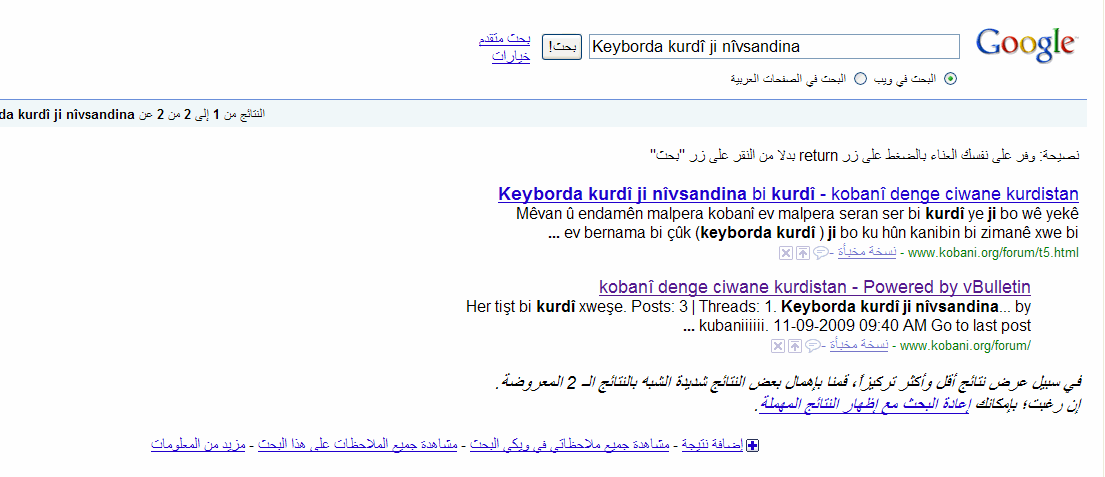
Task: Click إعادة البحث مع إظهار النتائج المهملة link
Action: (x=865, y=405)
